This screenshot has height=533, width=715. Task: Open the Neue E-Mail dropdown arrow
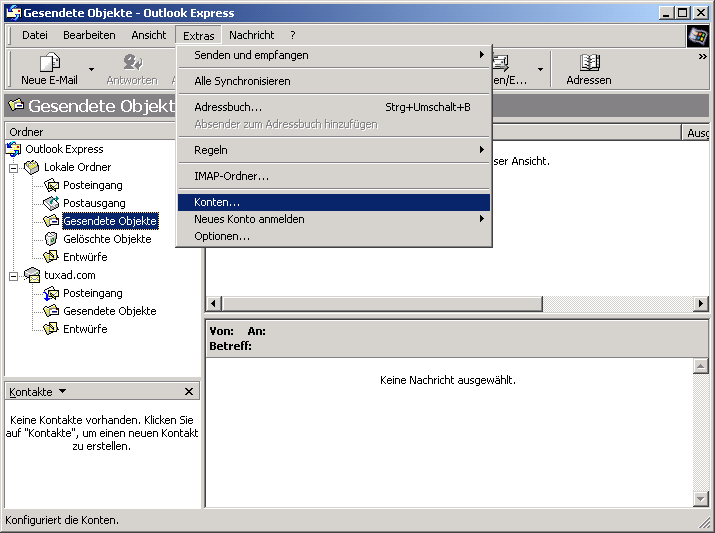tap(91, 69)
